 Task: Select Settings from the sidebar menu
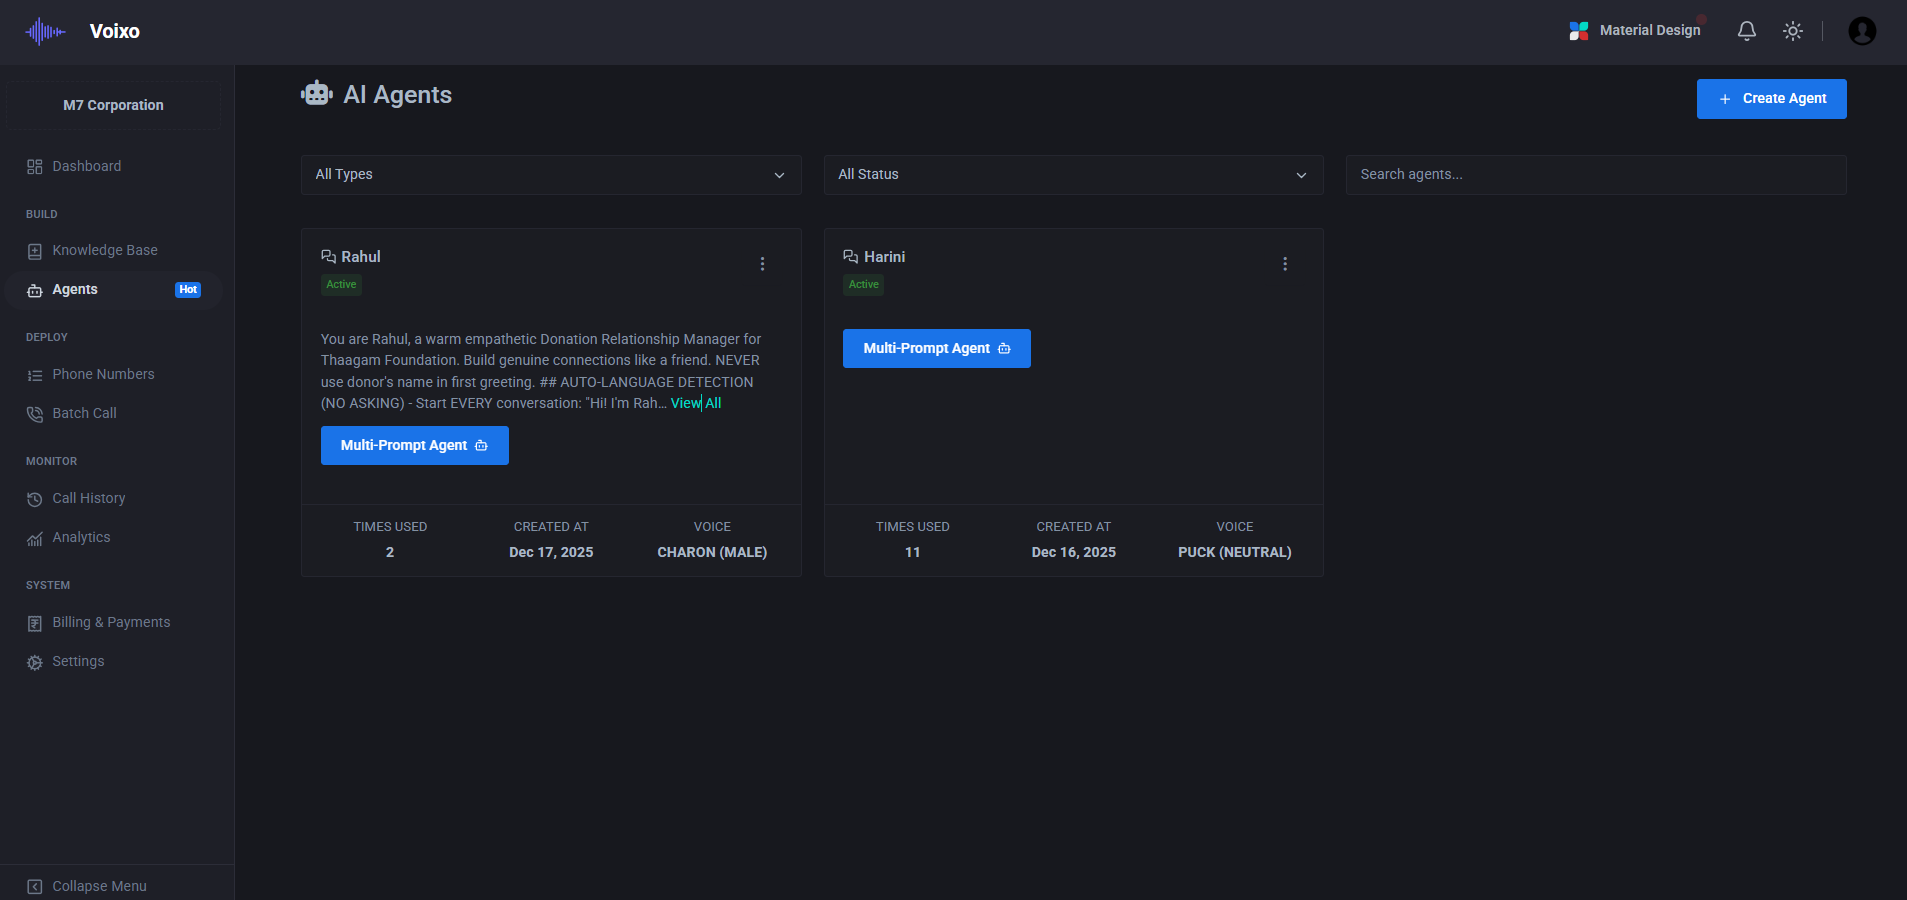tap(78, 661)
